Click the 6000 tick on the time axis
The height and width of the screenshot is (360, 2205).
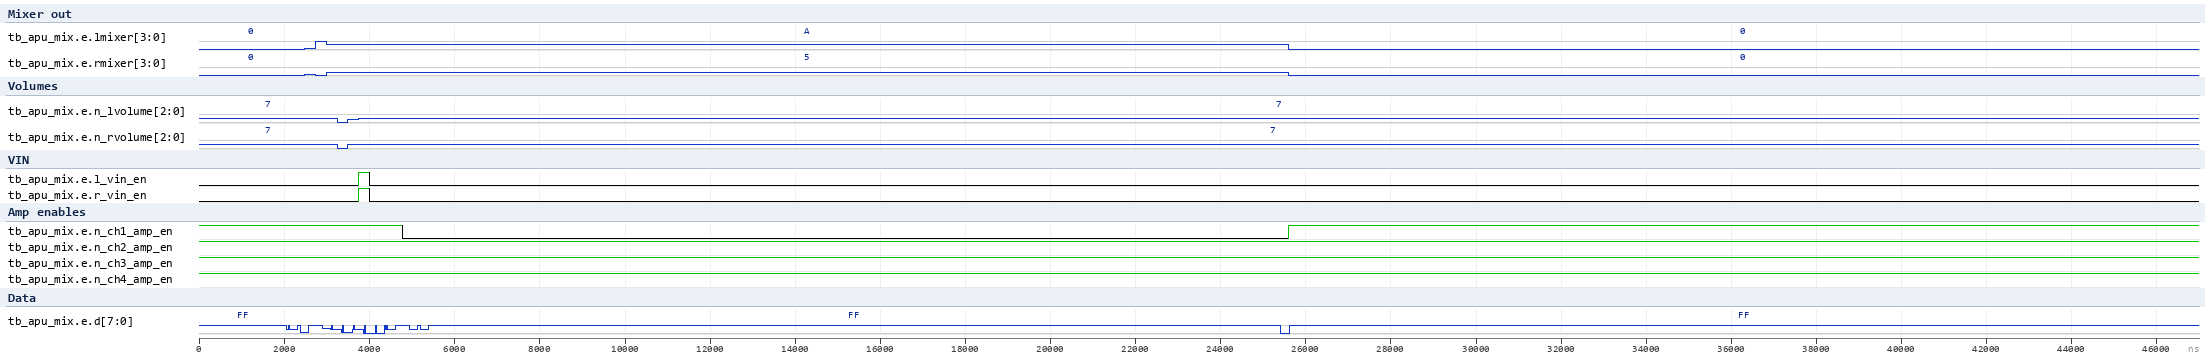click(454, 349)
